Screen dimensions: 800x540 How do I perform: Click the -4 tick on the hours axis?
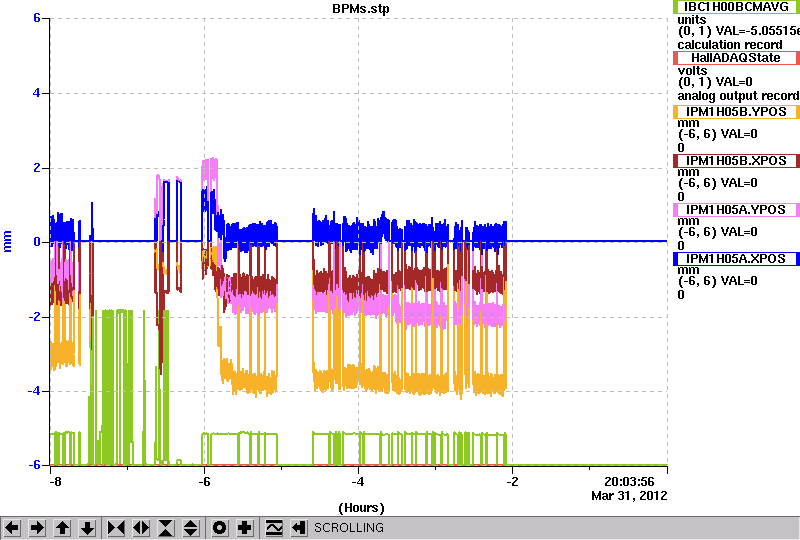(x=358, y=482)
